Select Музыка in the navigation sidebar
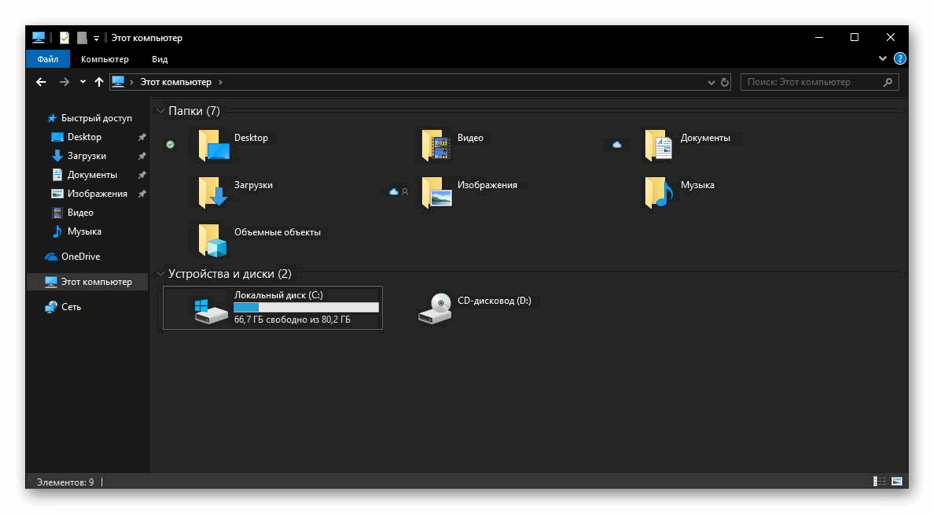The image size is (934, 514). pos(77,232)
